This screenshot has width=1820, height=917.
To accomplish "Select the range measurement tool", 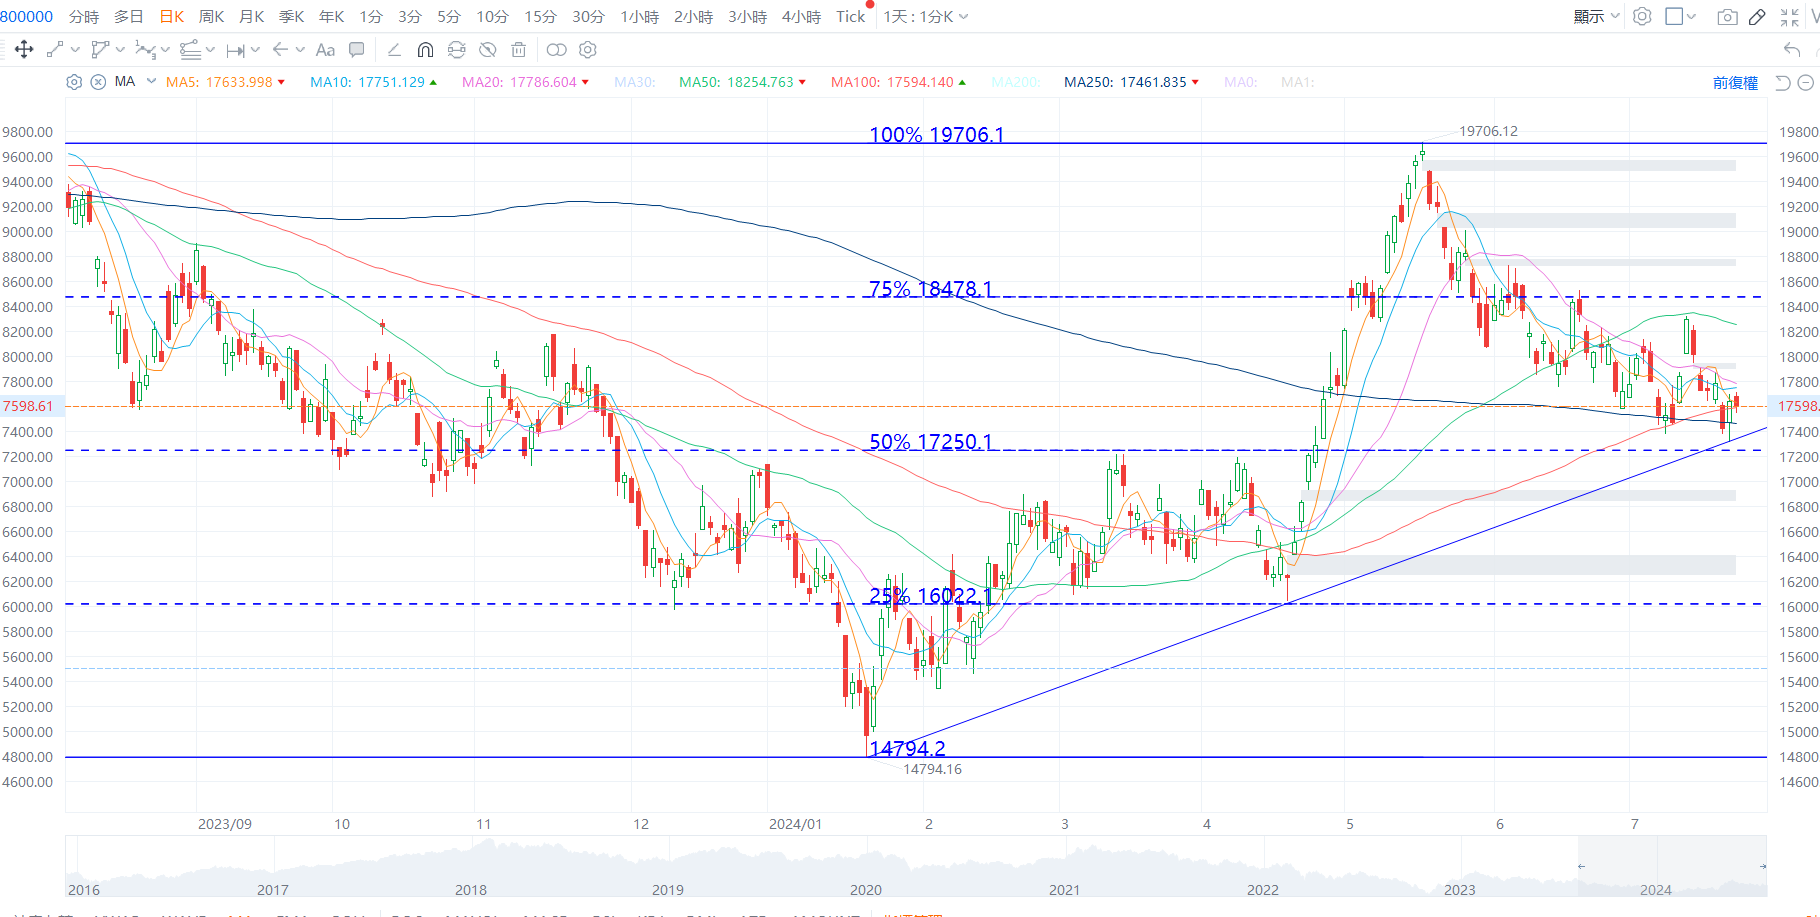I will point(236,50).
